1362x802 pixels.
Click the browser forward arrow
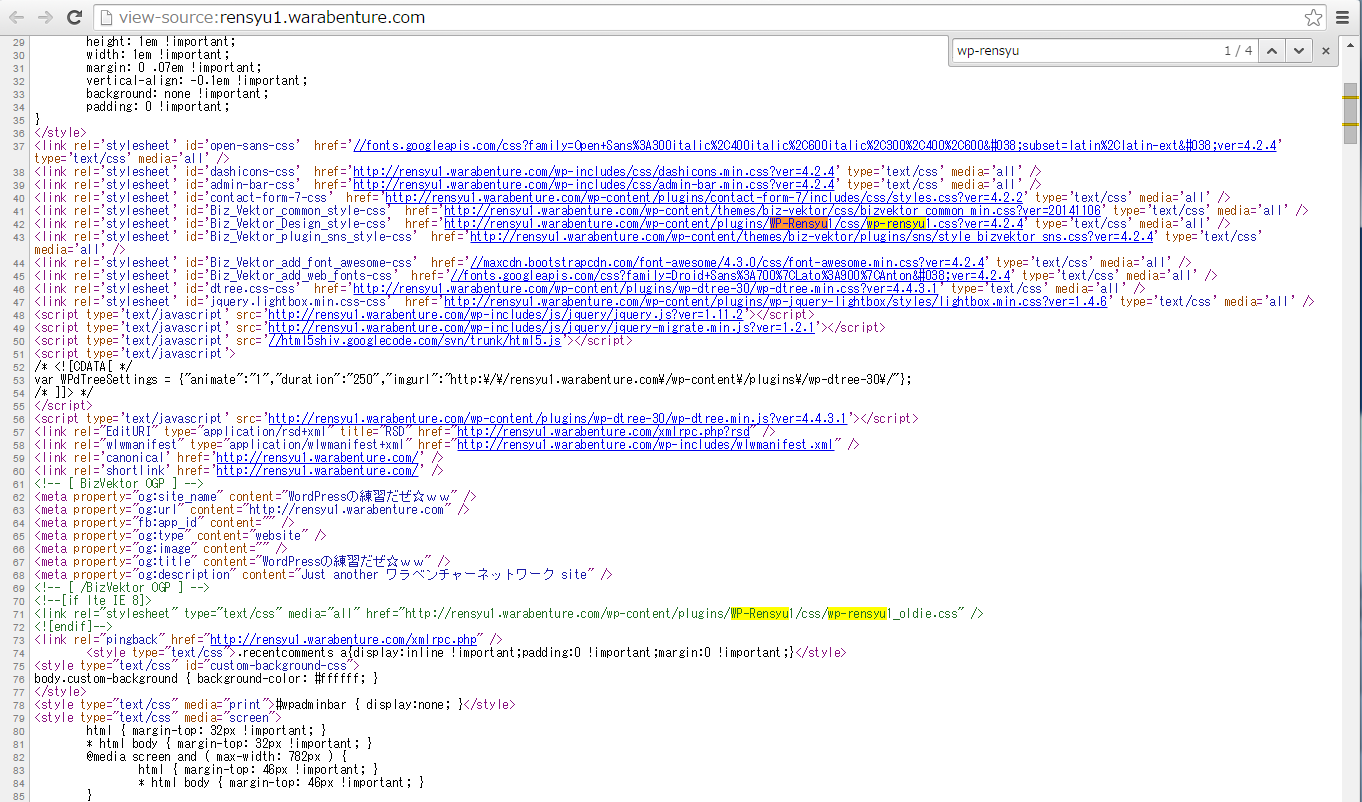[45, 17]
